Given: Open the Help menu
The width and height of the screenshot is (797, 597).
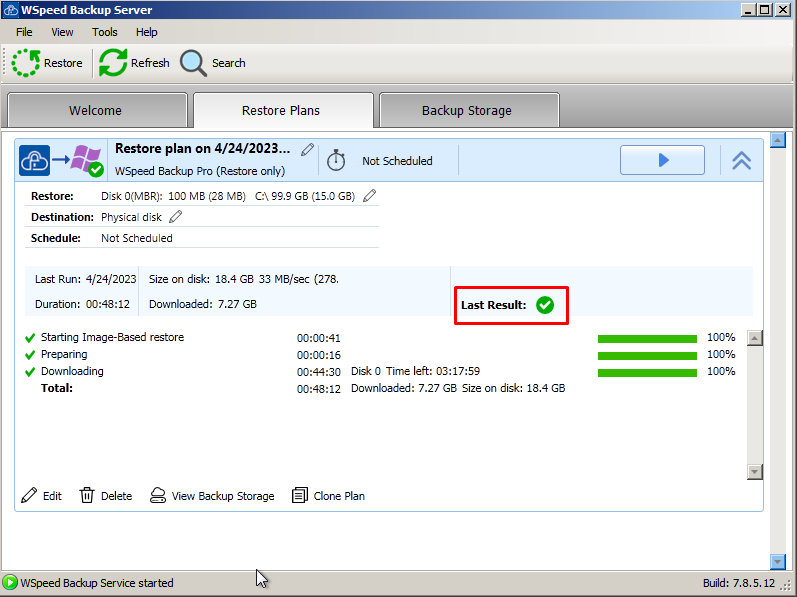Looking at the screenshot, I should 146,32.
